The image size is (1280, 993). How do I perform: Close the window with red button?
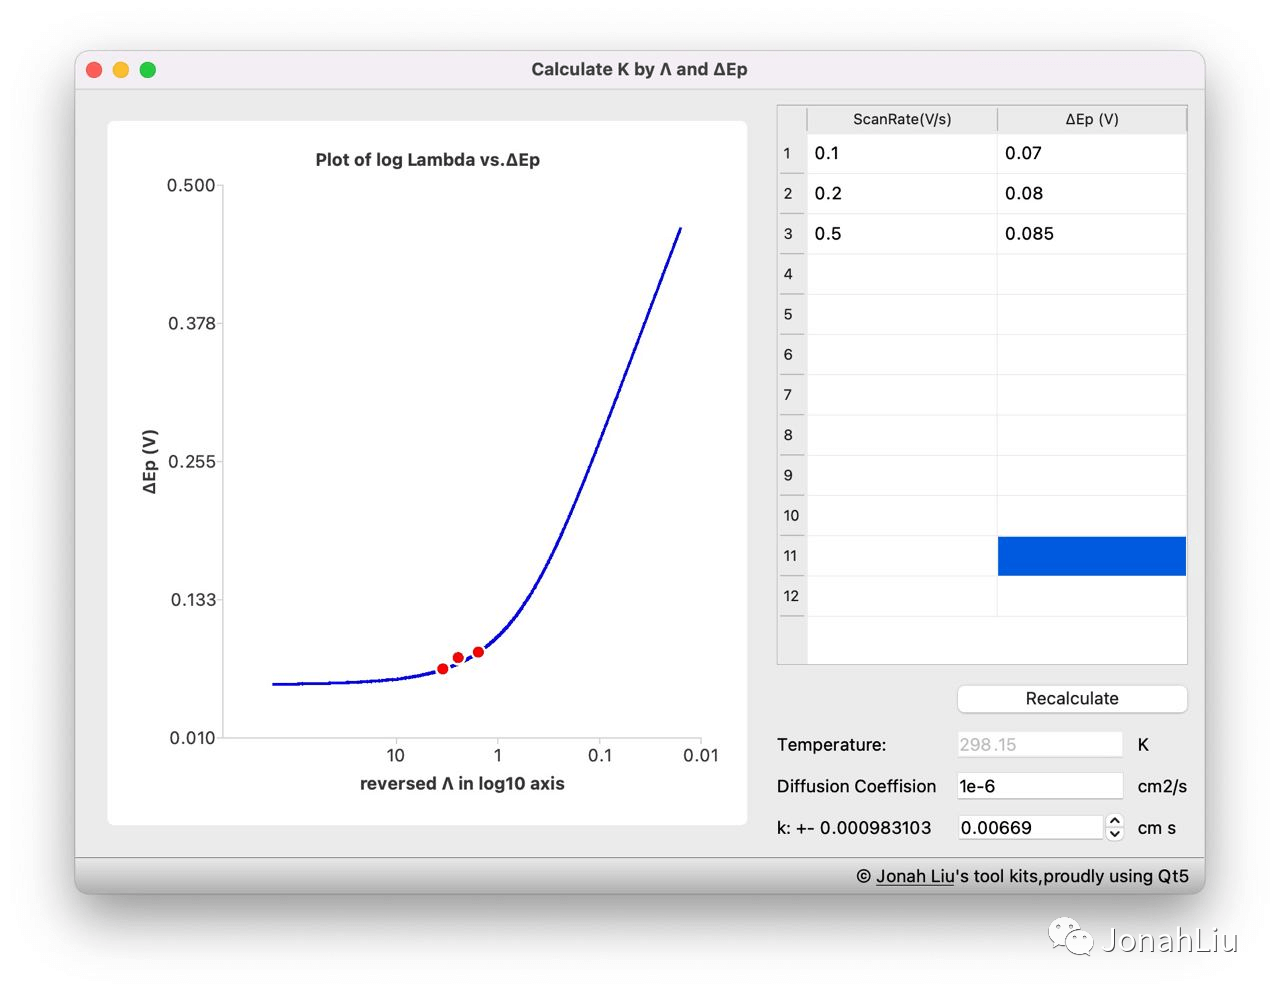tap(95, 70)
